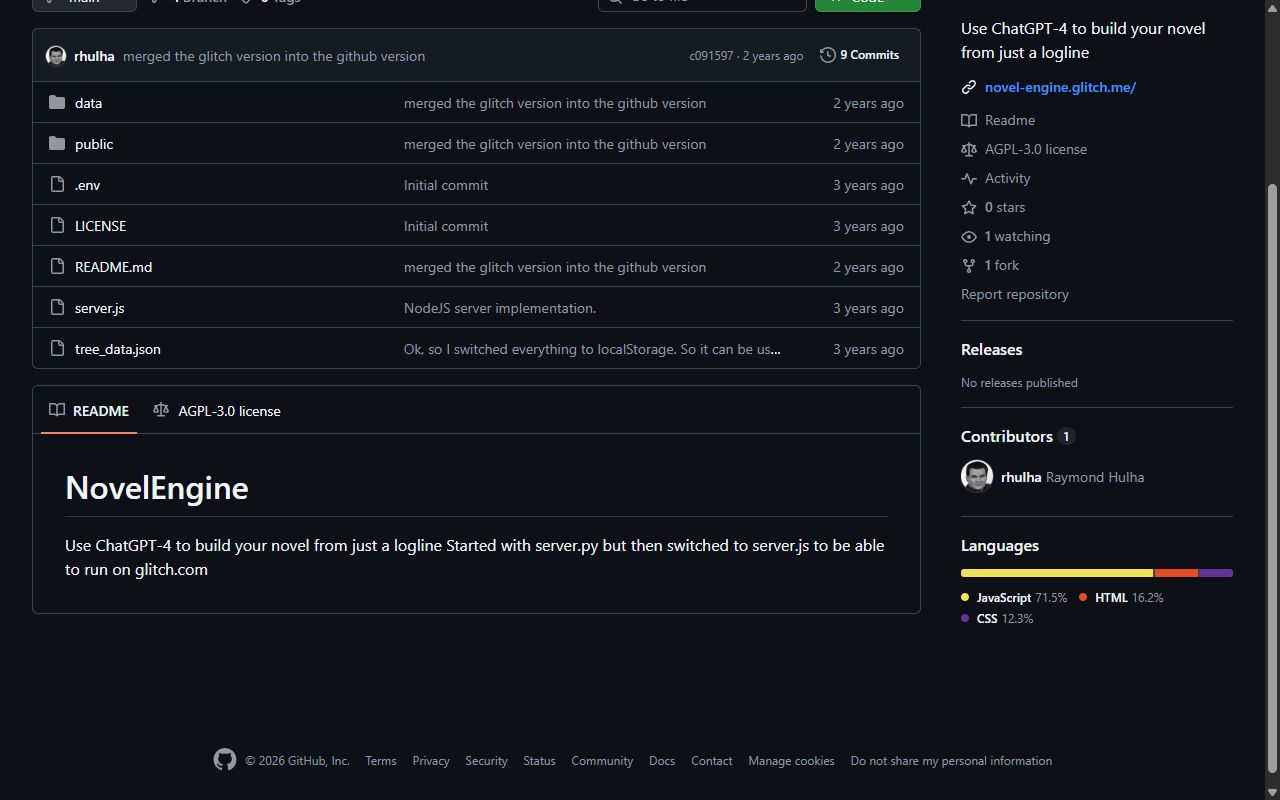Viewport: 1280px width, 800px height.
Task: Open the data folder icon
Action: [x=57, y=102]
